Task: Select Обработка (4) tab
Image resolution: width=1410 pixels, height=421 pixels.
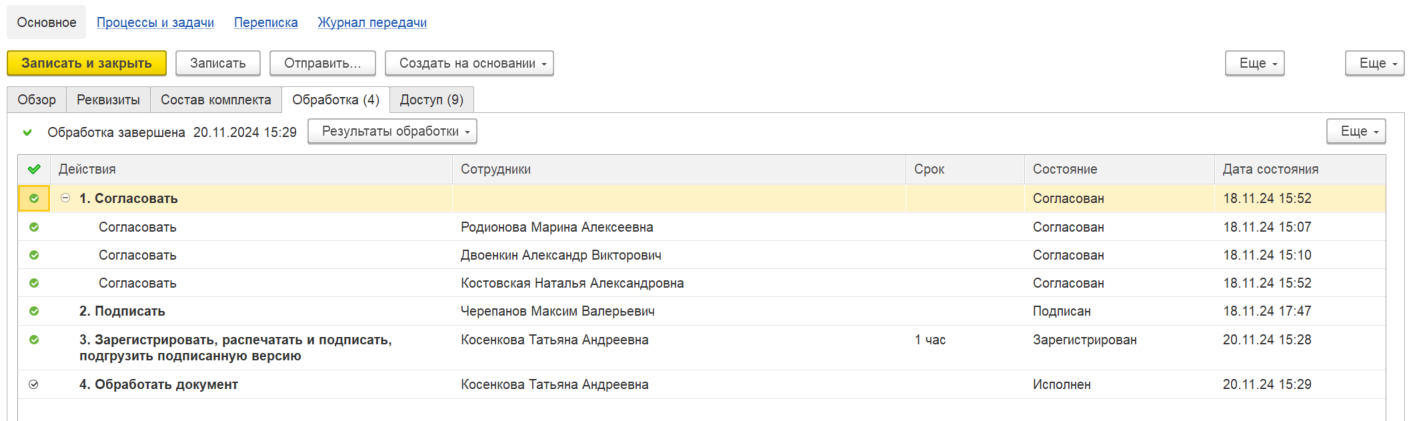Action: (x=336, y=100)
